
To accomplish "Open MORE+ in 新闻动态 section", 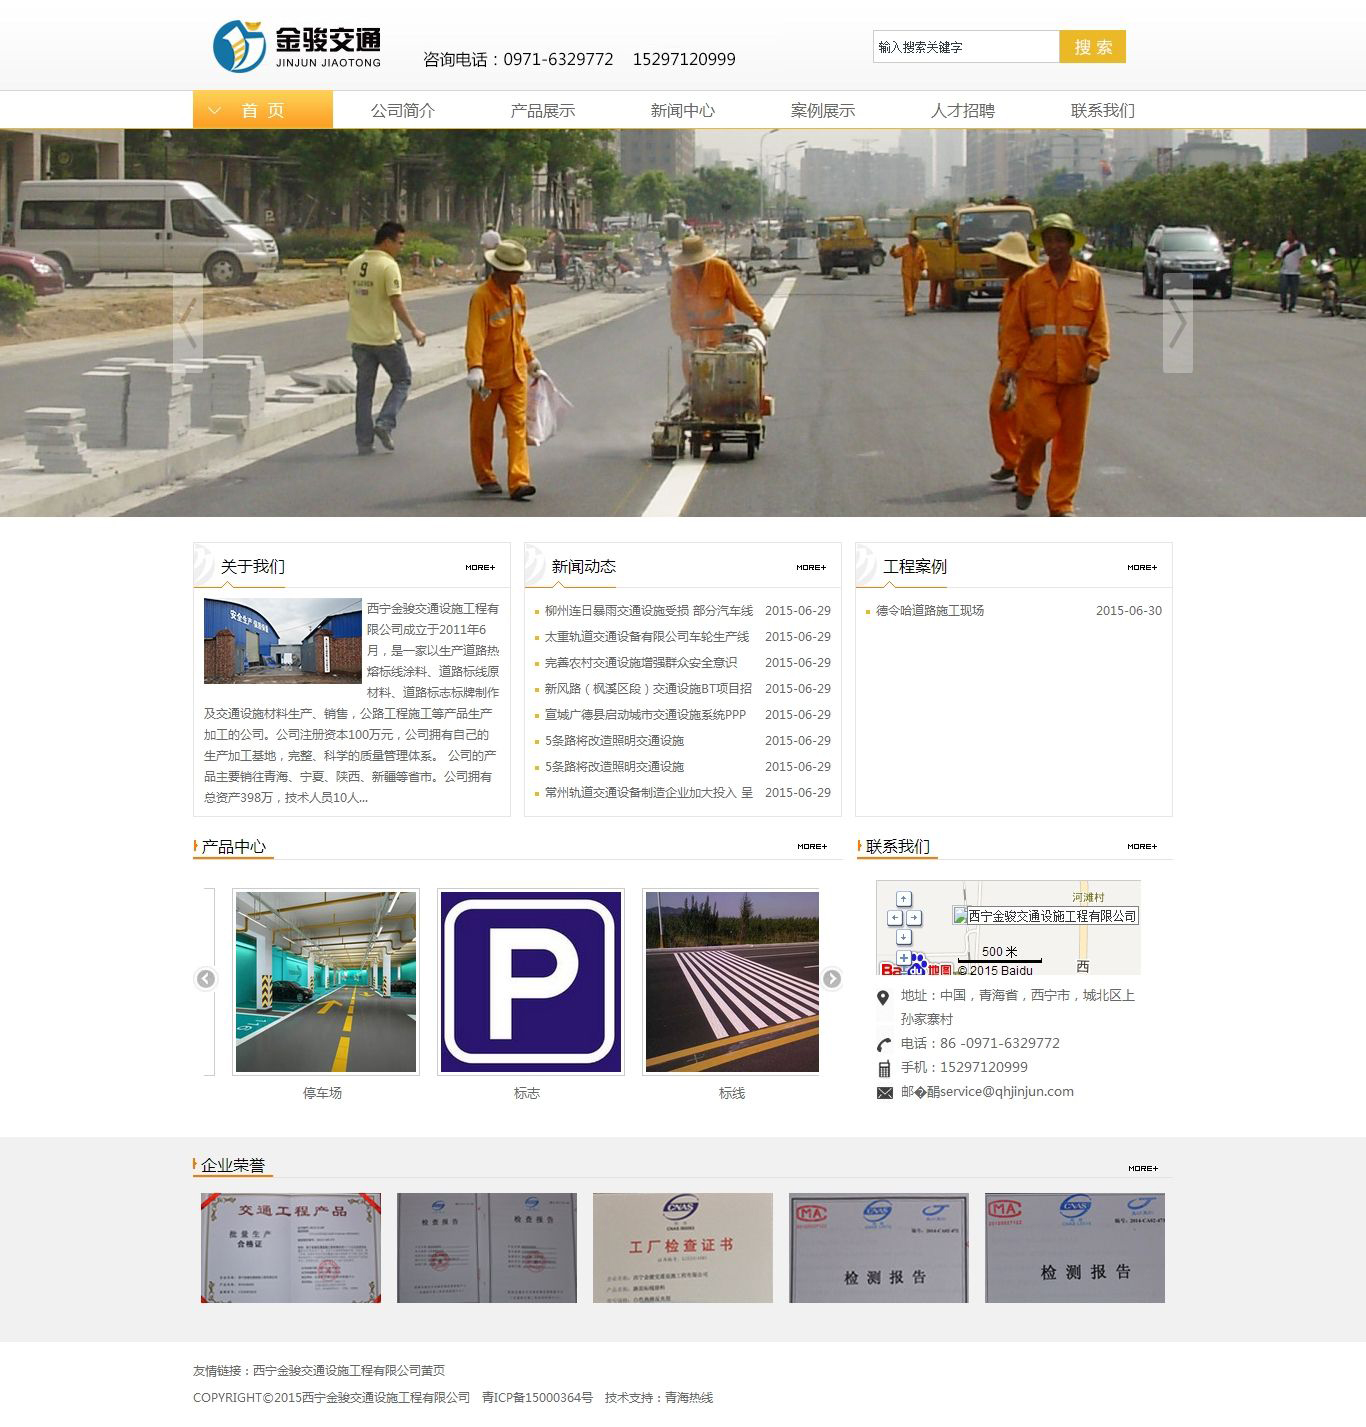I will click(811, 567).
